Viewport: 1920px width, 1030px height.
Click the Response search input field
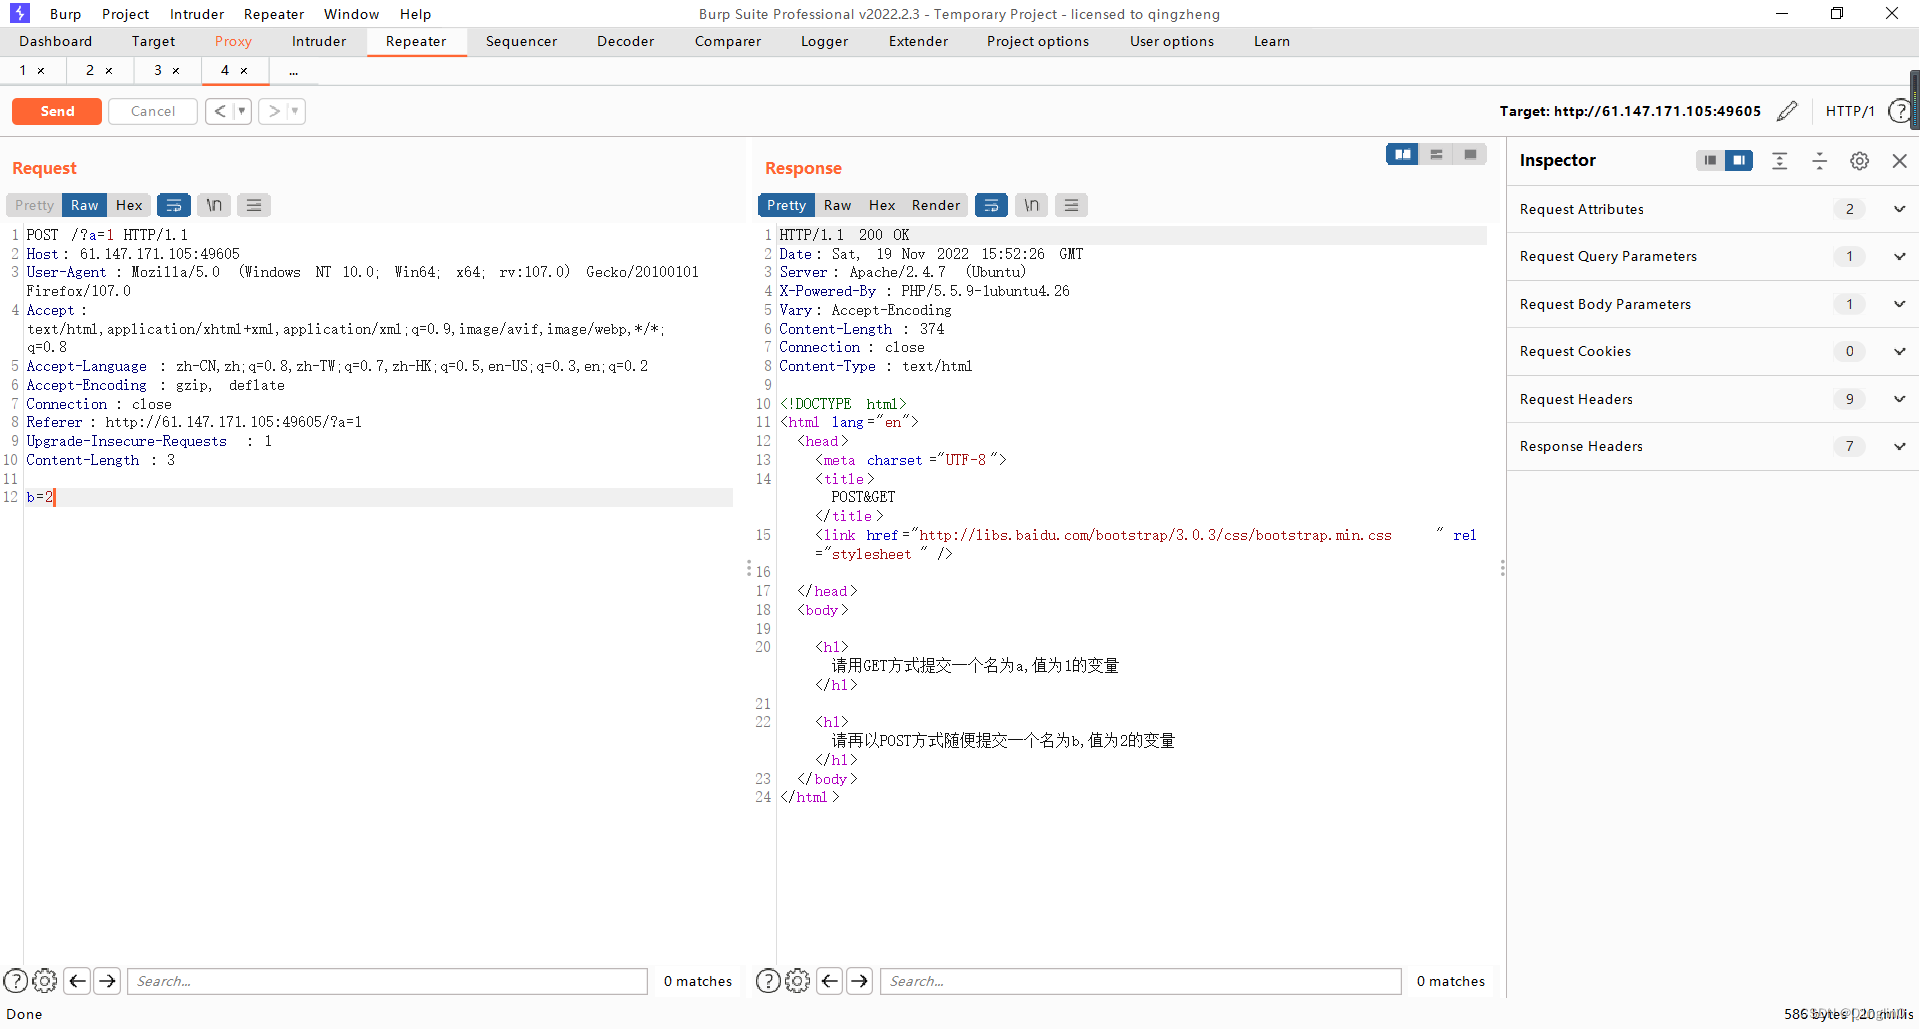1140,981
